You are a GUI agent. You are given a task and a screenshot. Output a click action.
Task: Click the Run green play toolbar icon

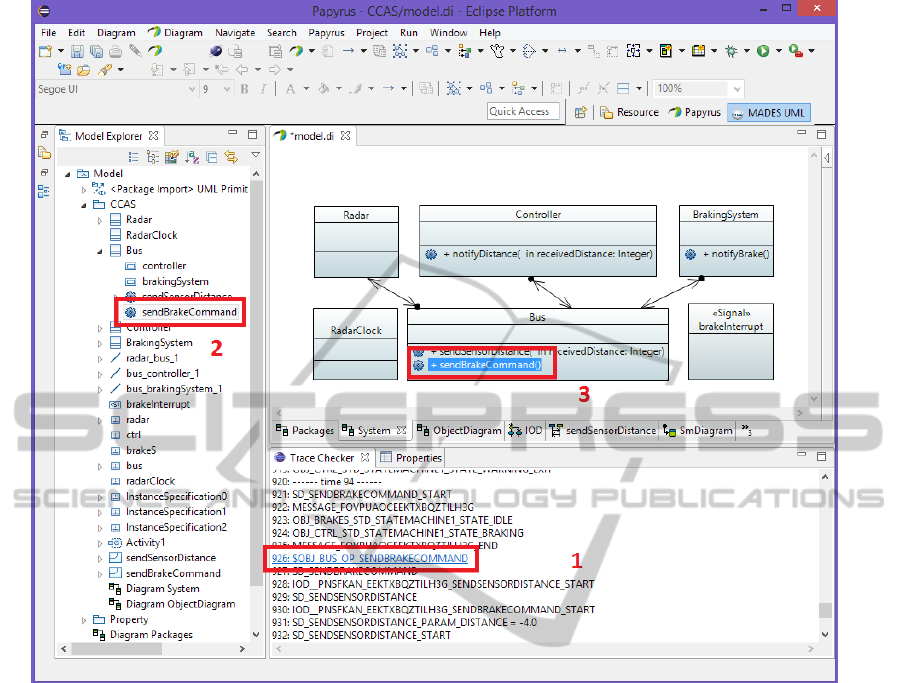(763, 51)
